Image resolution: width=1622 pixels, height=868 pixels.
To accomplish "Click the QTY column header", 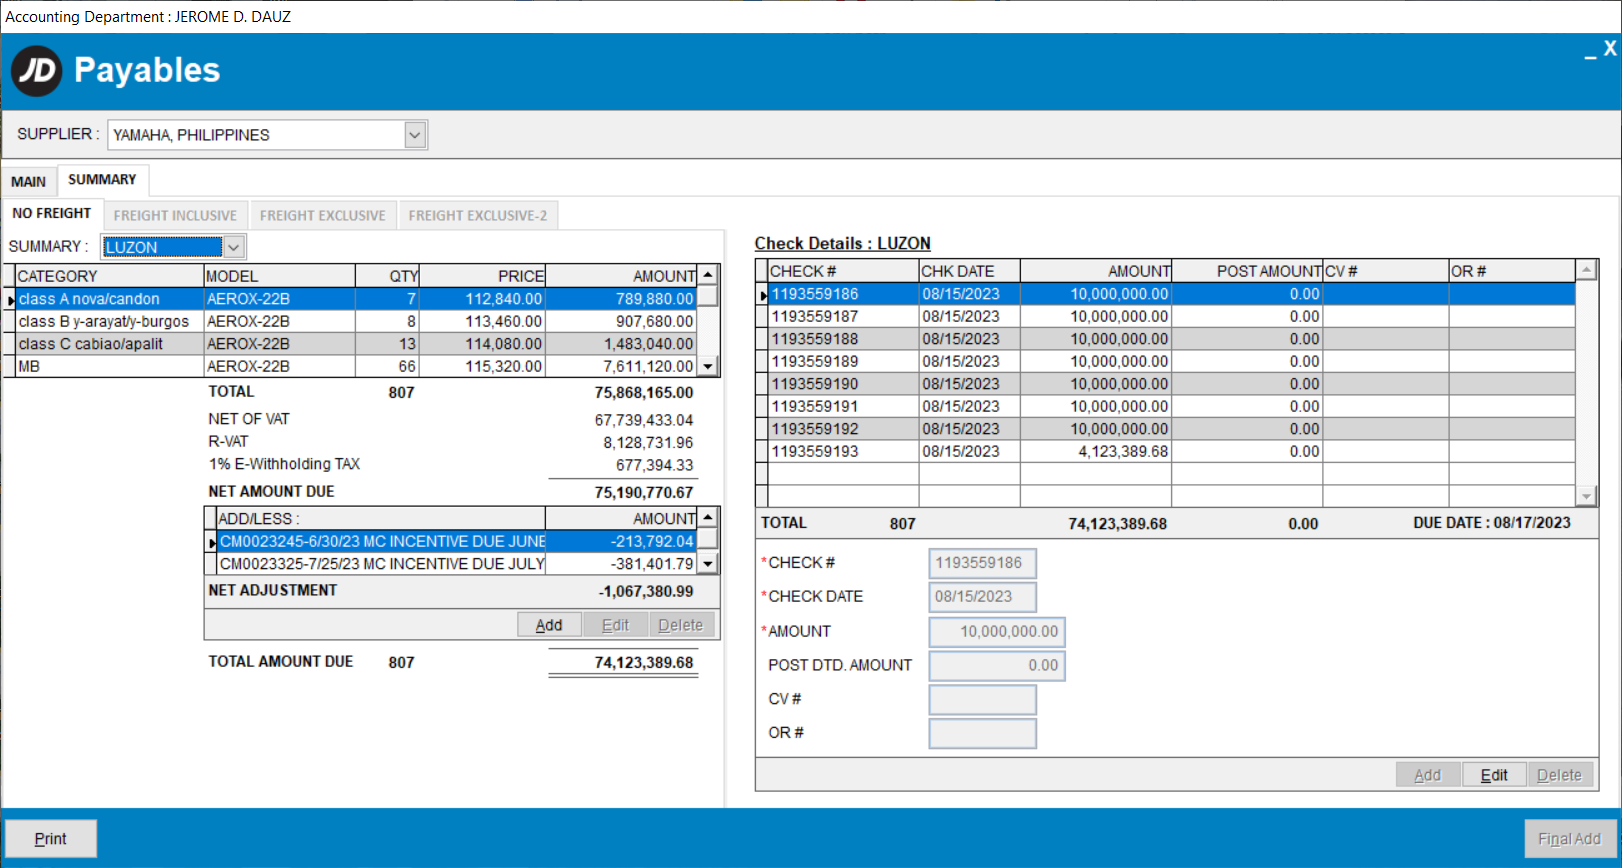I will [x=387, y=276].
